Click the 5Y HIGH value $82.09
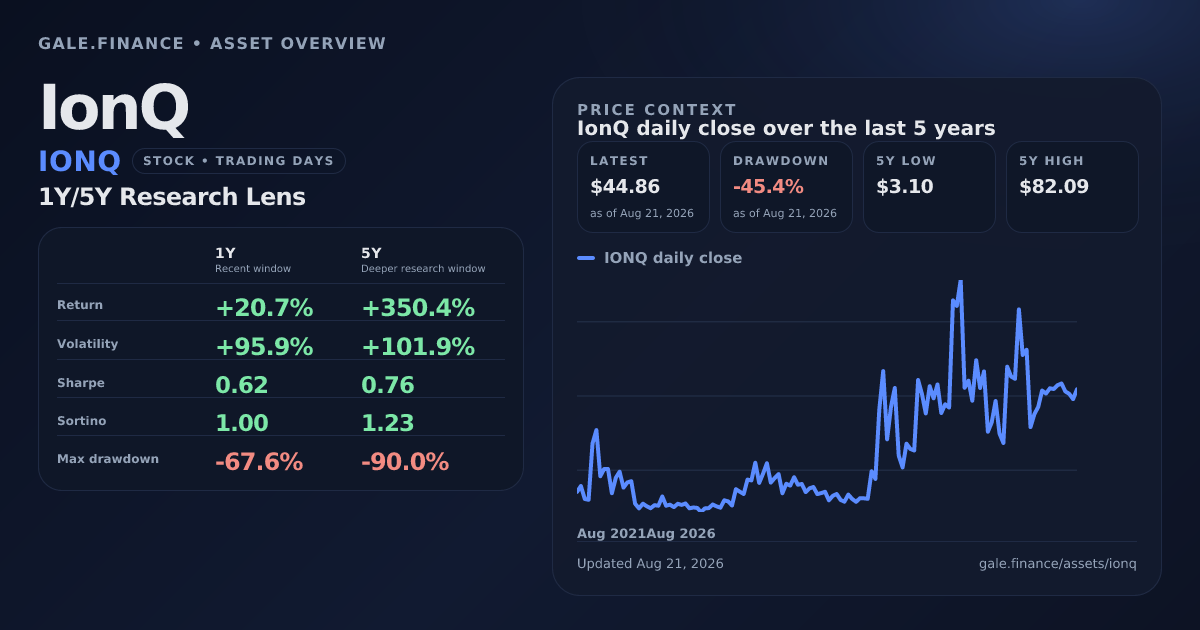Viewport: 1200px width, 630px height. [1054, 187]
